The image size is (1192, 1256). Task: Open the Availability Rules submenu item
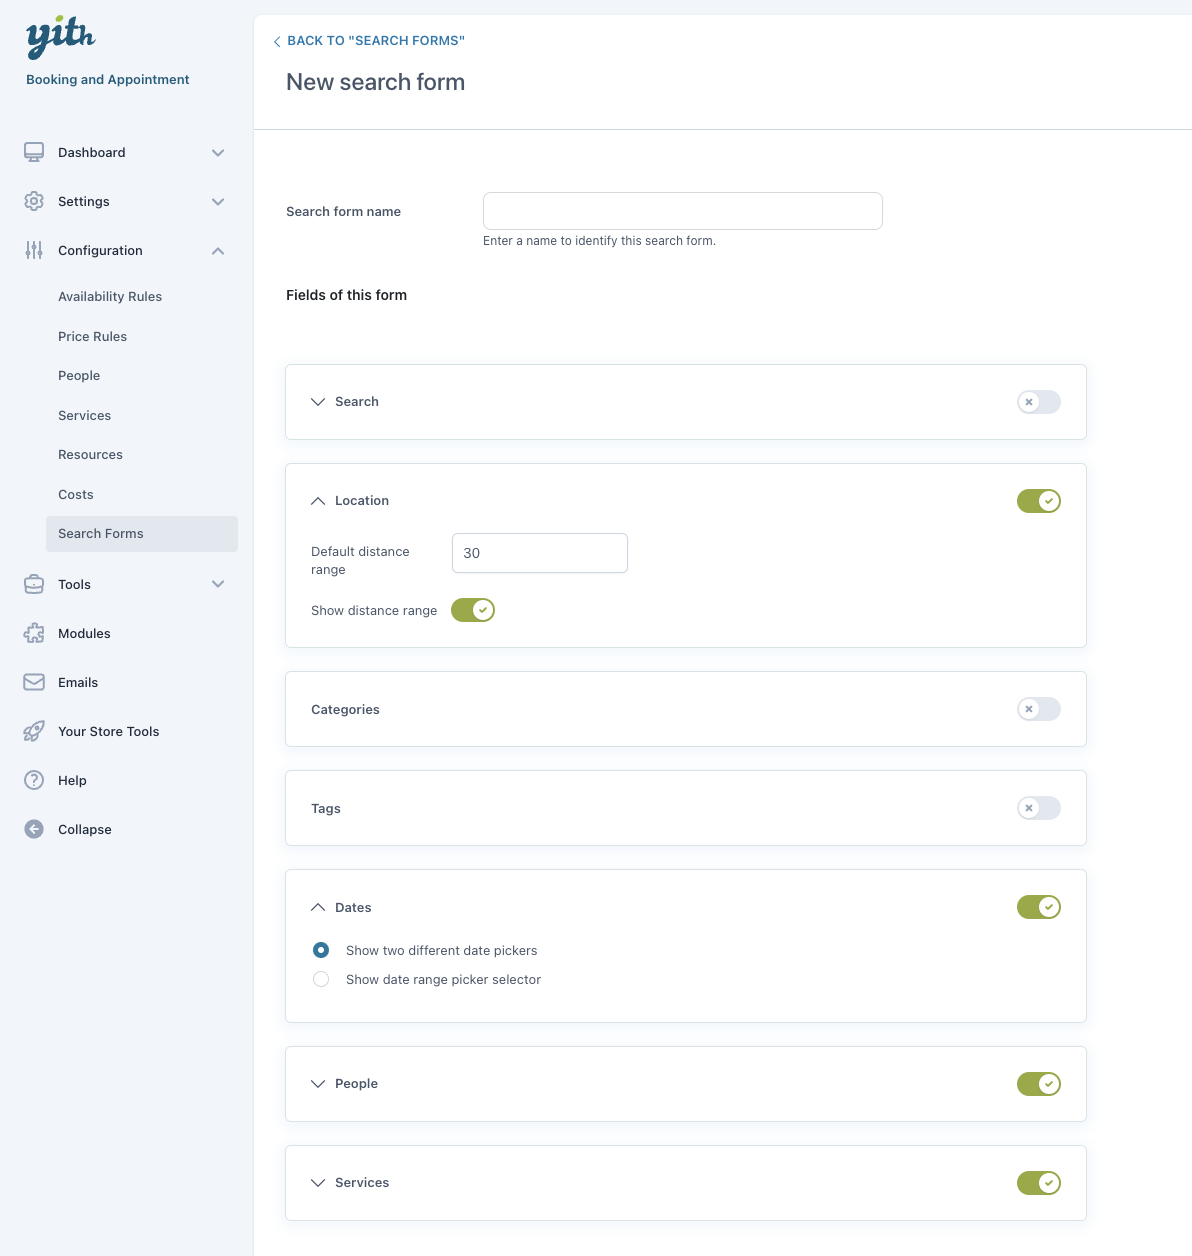(110, 297)
